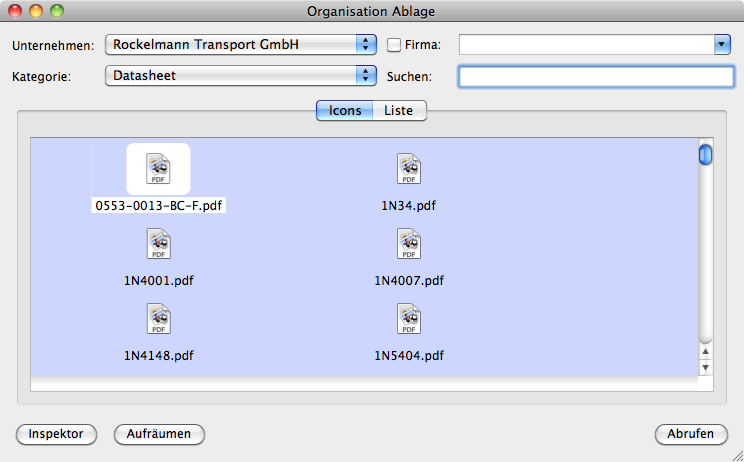Click the Inspektor button
The image size is (744, 462).
pyautogui.click(x=56, y=434)
